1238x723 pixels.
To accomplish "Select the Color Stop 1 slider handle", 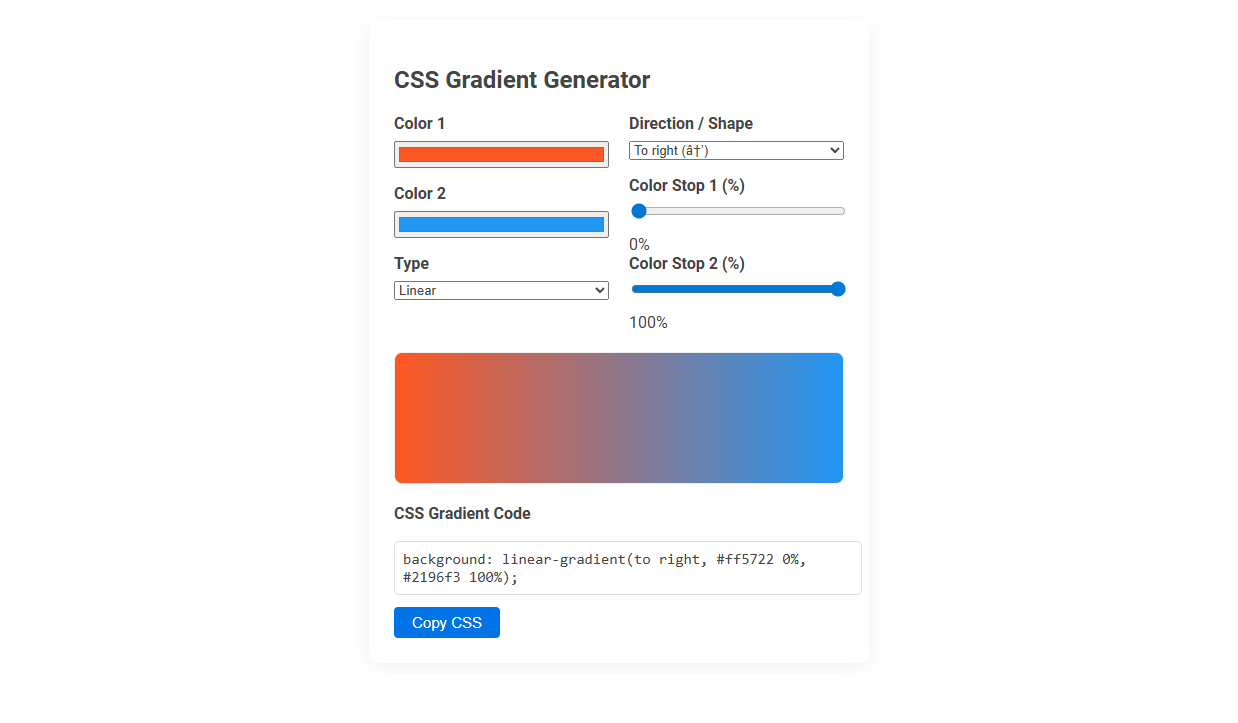I will click(x=638, y=210).
